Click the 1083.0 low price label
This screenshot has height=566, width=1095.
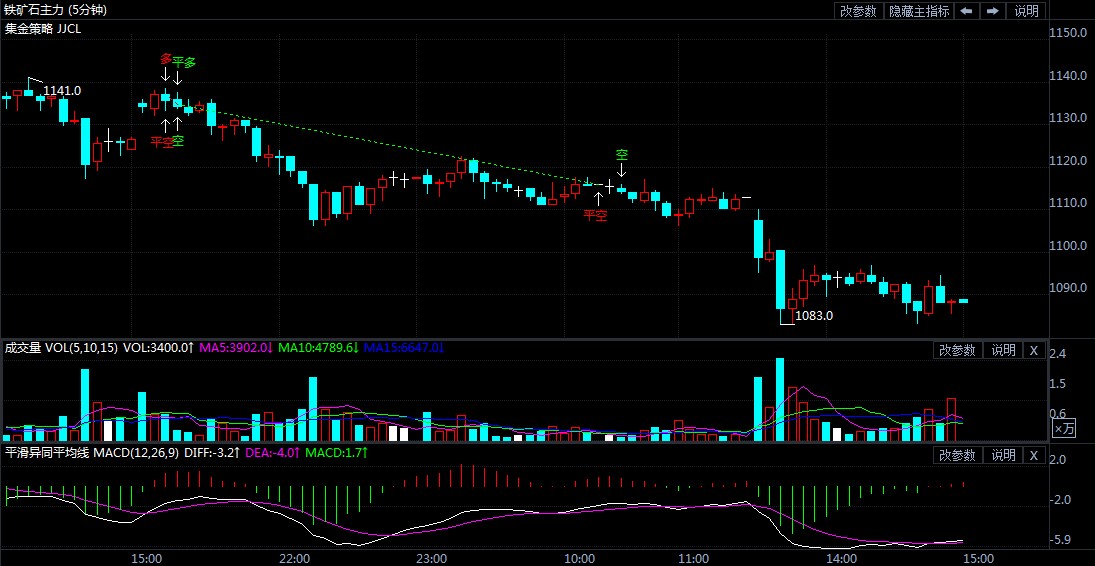pos(814,315)
